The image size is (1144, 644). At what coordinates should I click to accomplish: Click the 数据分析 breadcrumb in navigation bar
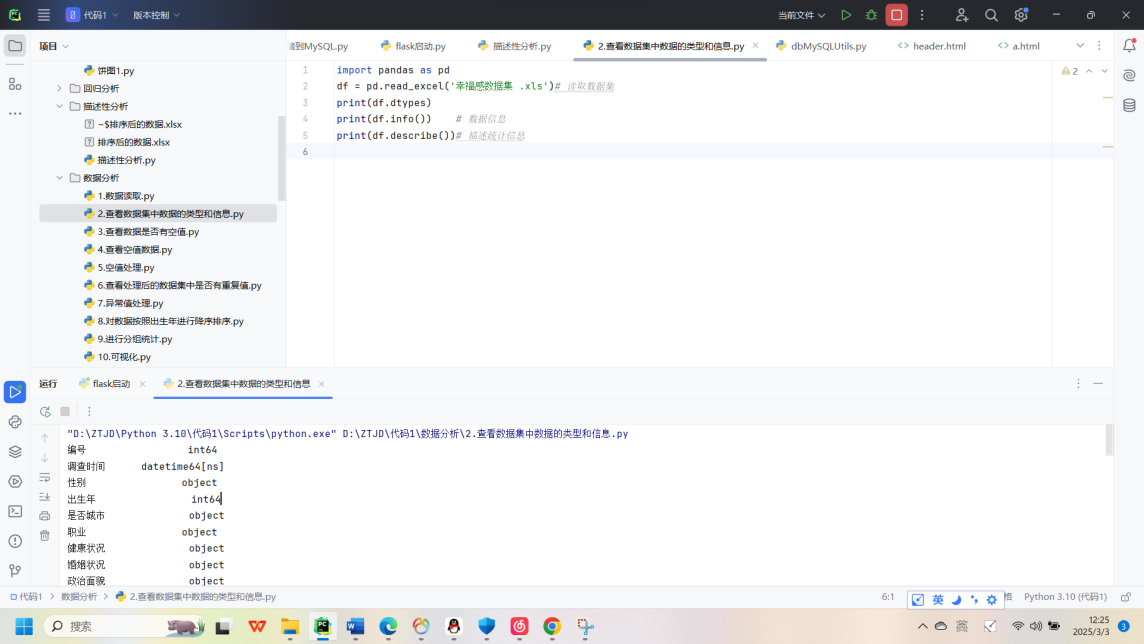pos(79,597)
